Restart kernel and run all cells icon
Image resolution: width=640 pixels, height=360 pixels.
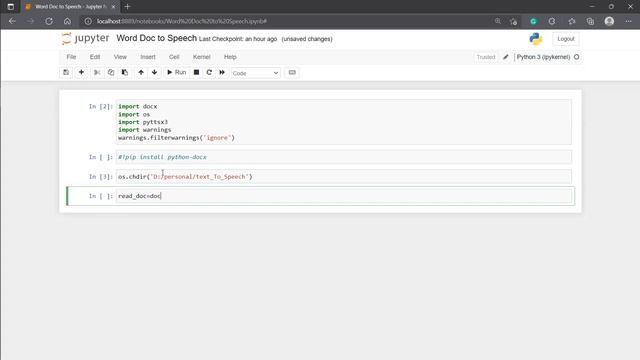click(222, 73)
